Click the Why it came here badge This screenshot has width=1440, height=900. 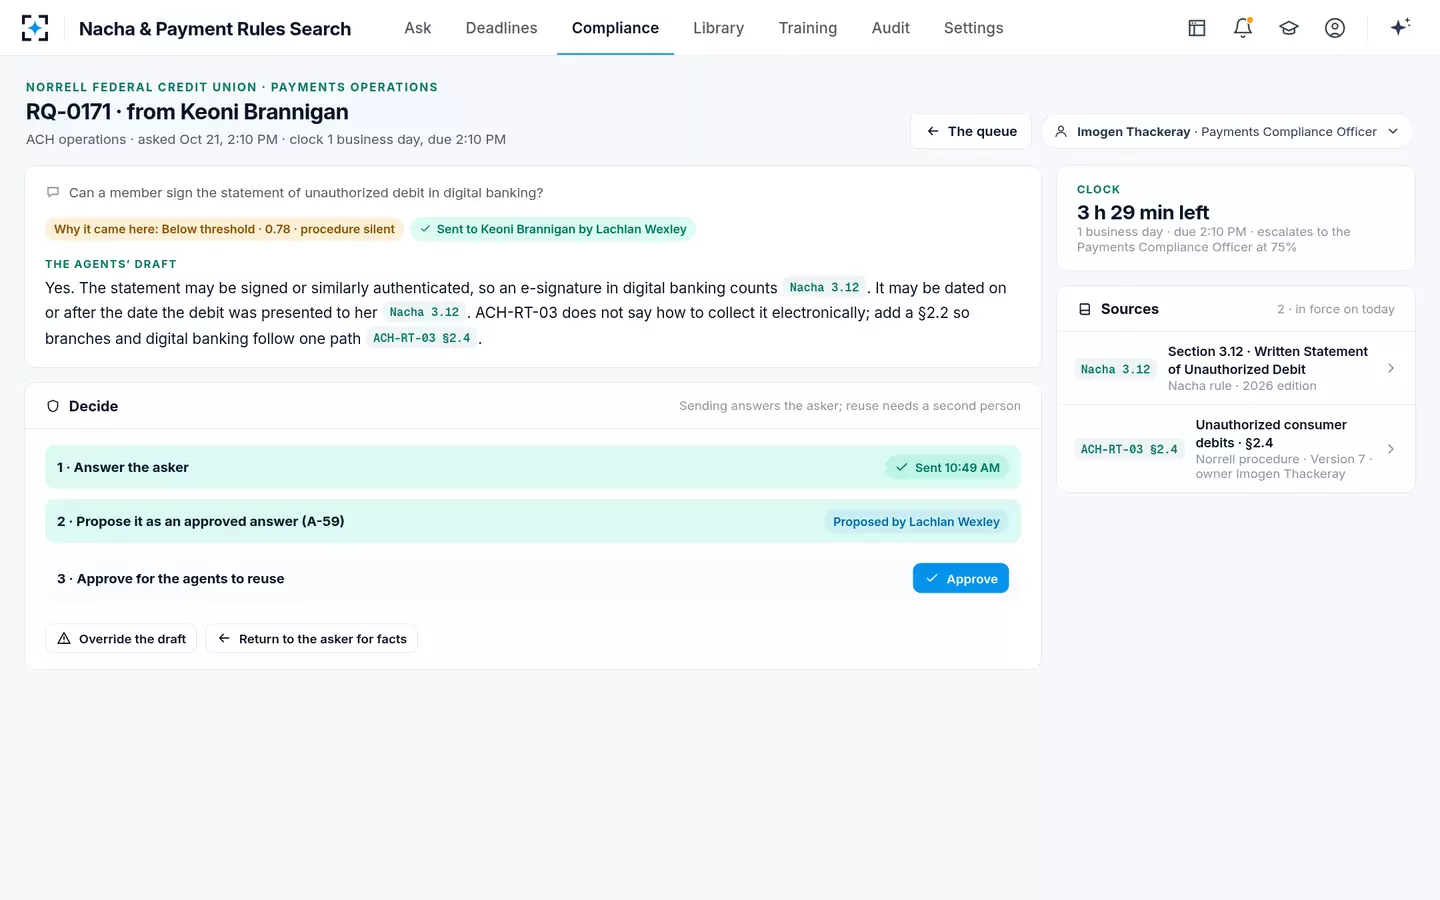click(224, 229)
